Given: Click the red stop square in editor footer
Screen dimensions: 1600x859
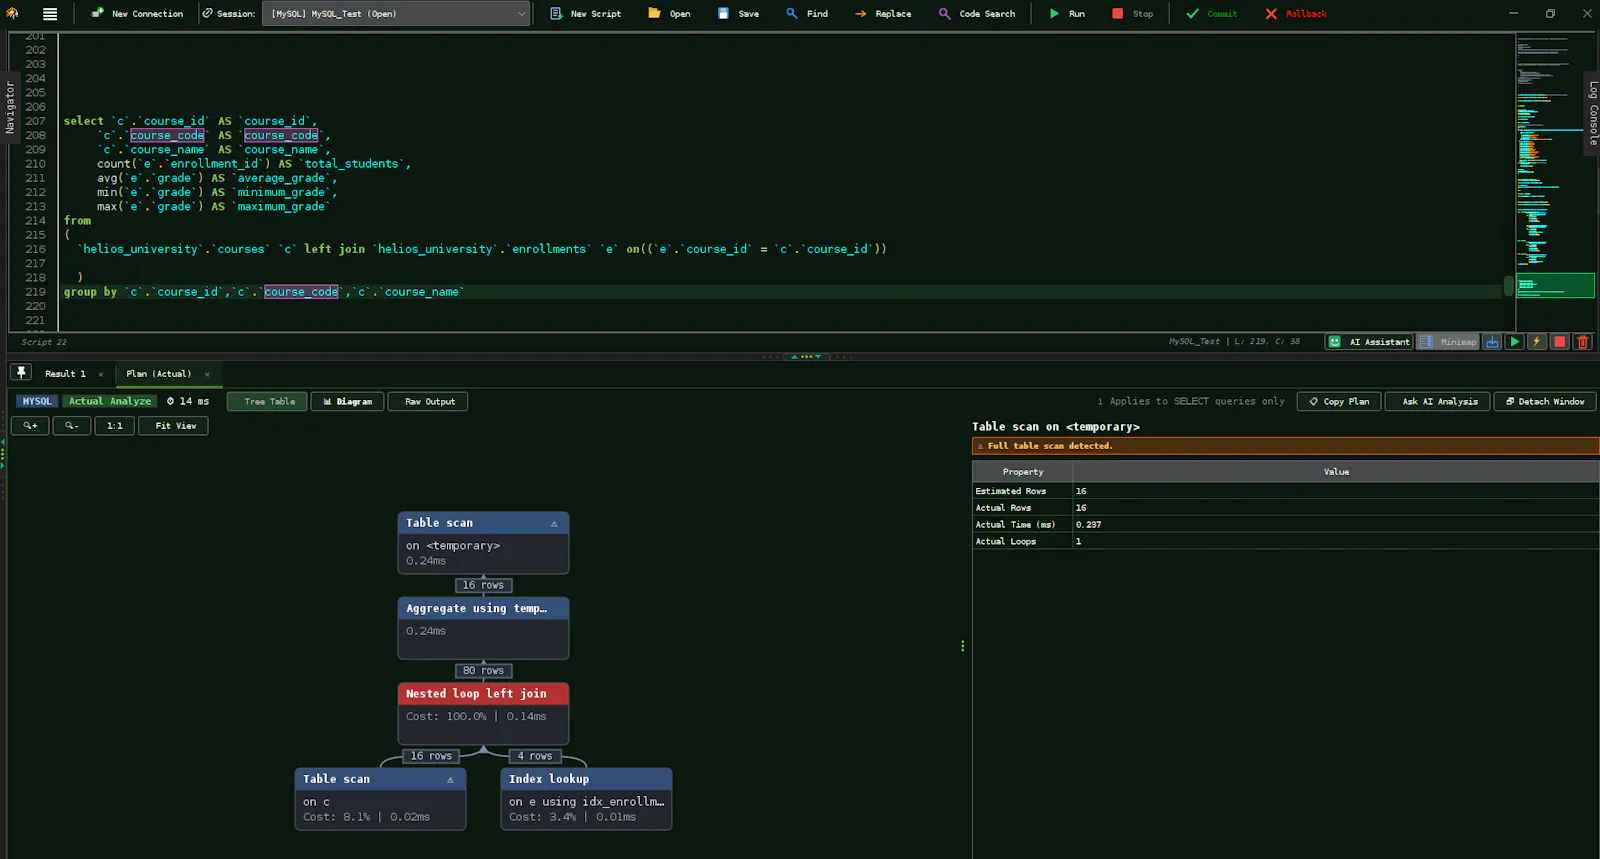Looking at the screenshot, I should pos(1559,342).
